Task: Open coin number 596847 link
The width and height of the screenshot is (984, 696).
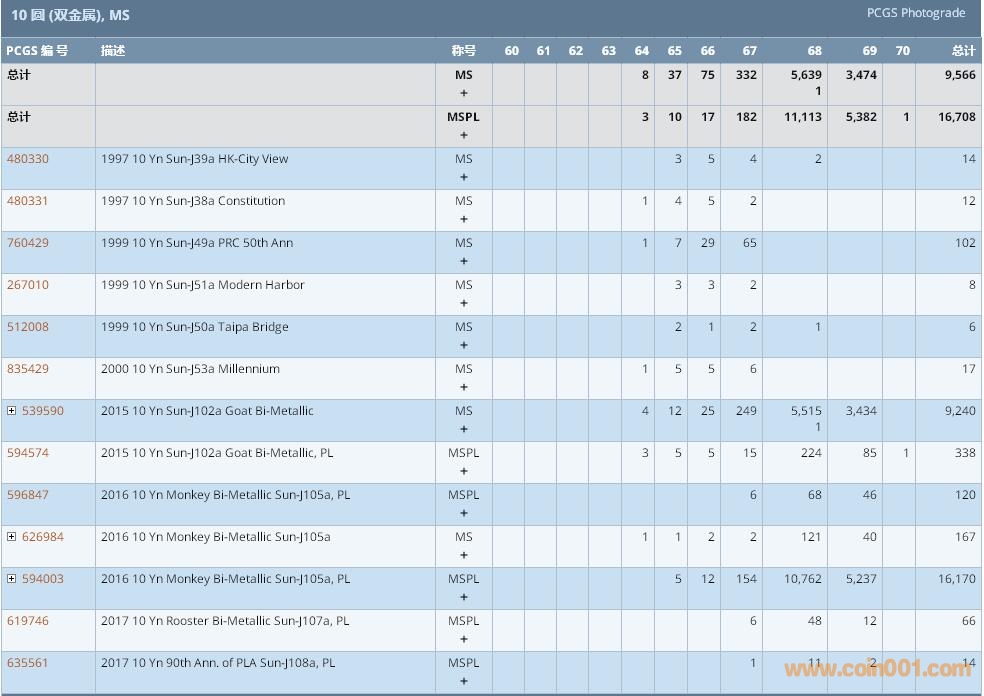Action: [28, 495]
